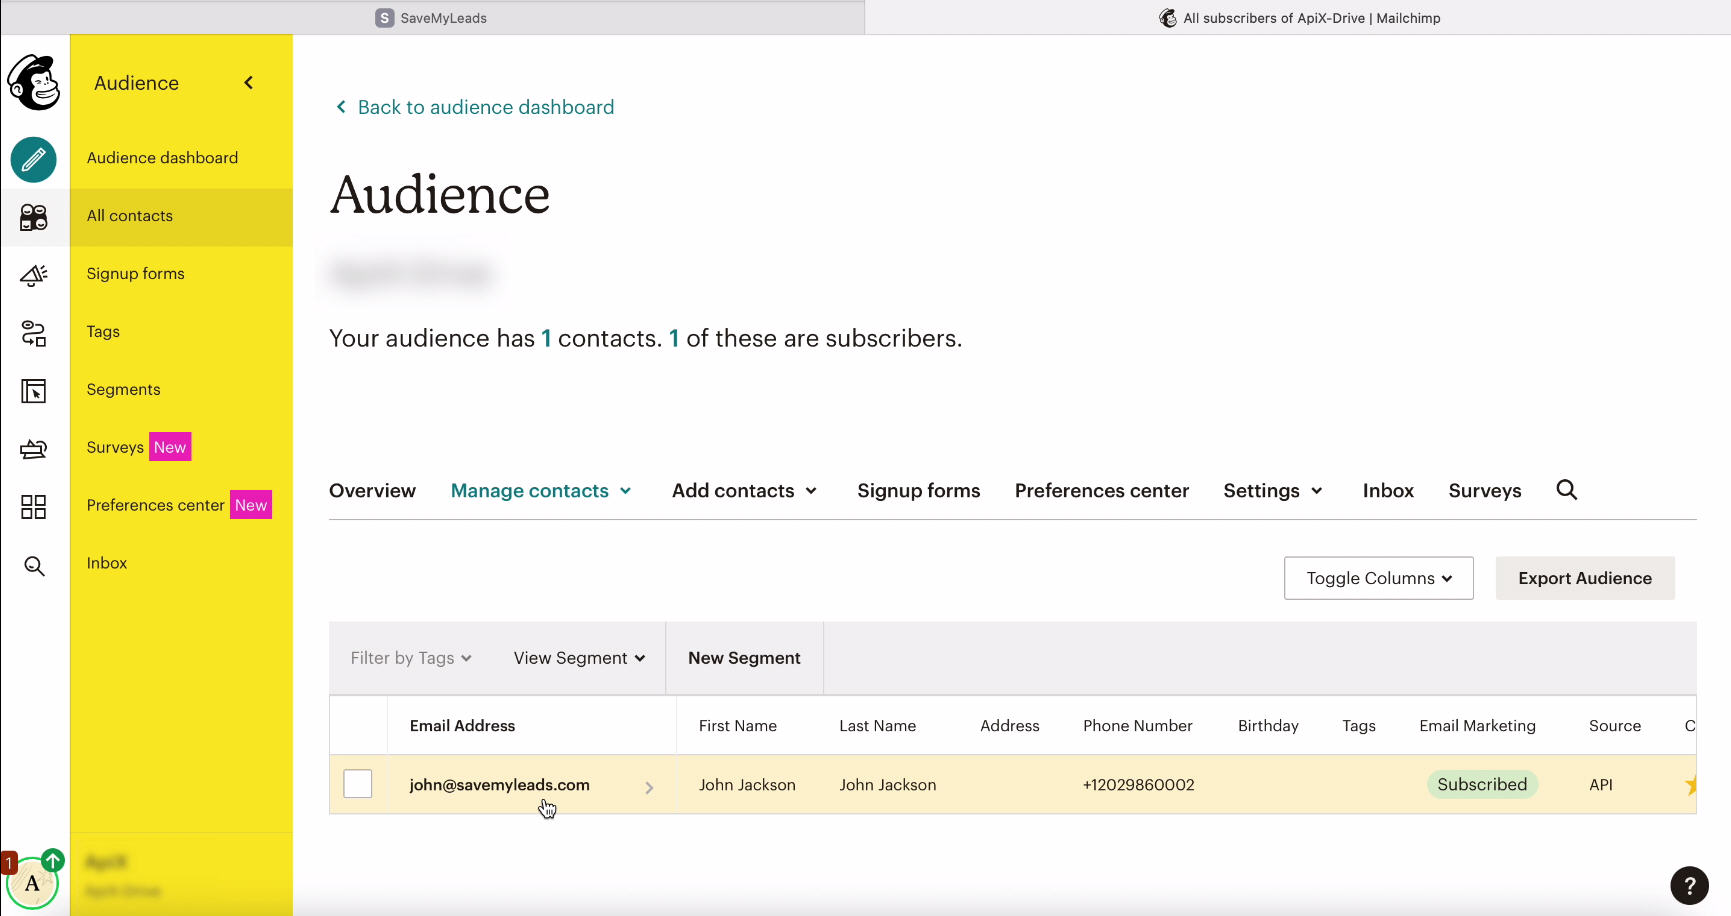Image resolution: width=1731 pixels, height=916 pixels.
Task: Open the Surveys tab
Action: tap(1485, 491)
